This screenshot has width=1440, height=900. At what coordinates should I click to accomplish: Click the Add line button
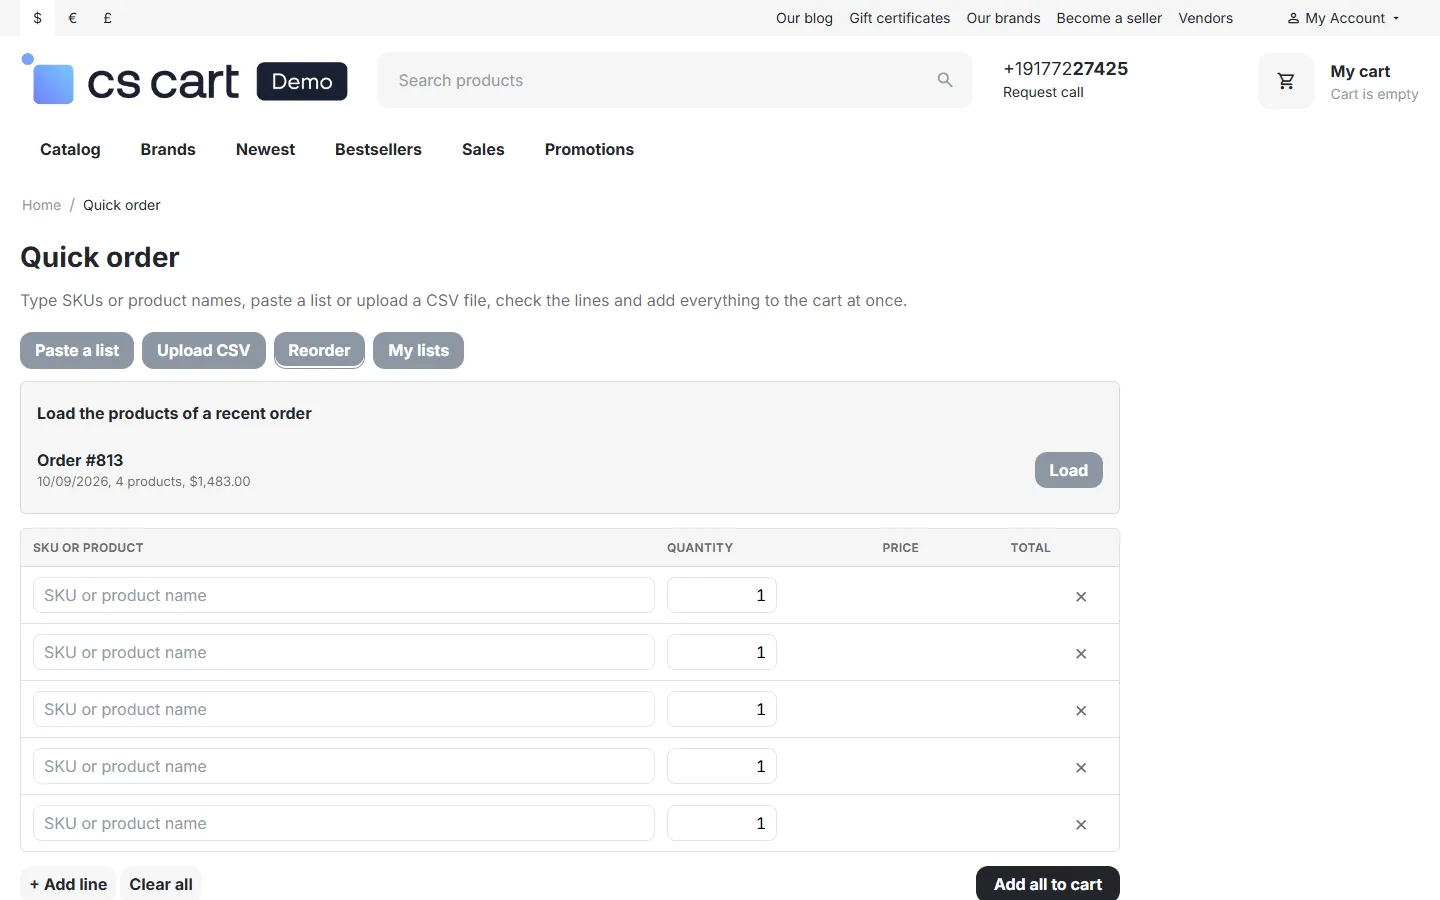tap(68, 884)
